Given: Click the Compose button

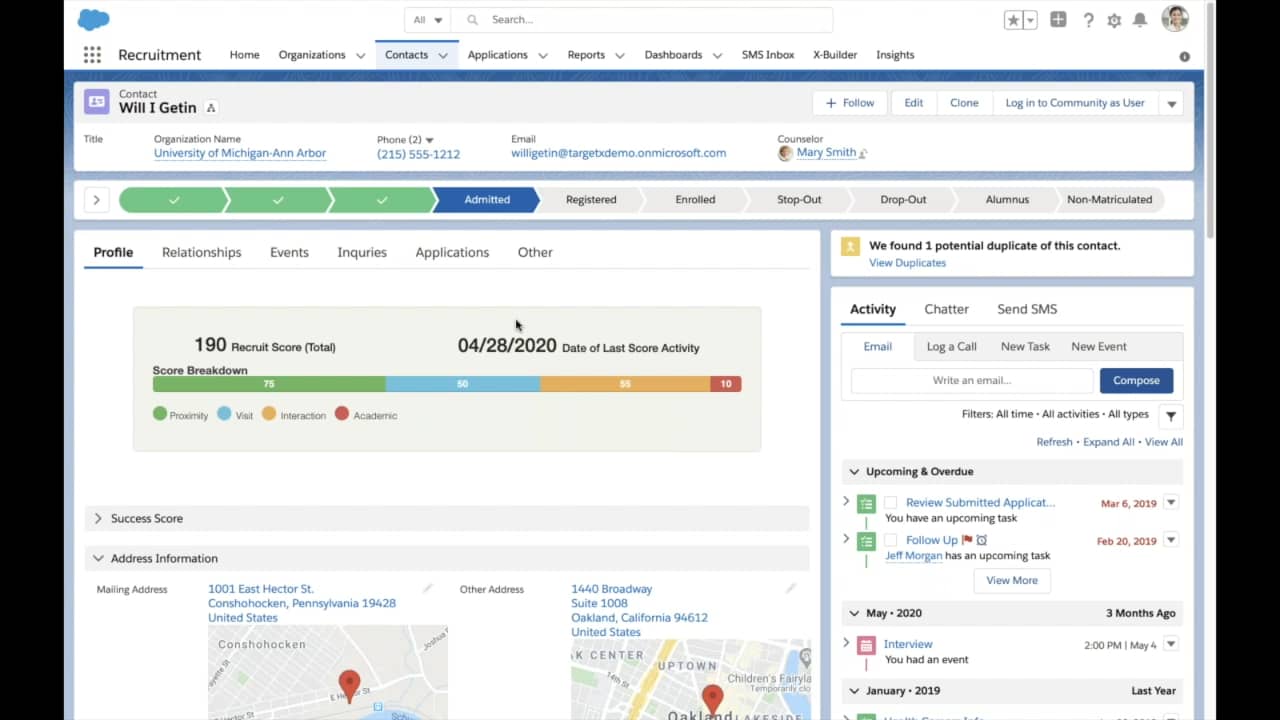Looking at the screenshot, I should tap(1136, 381).
